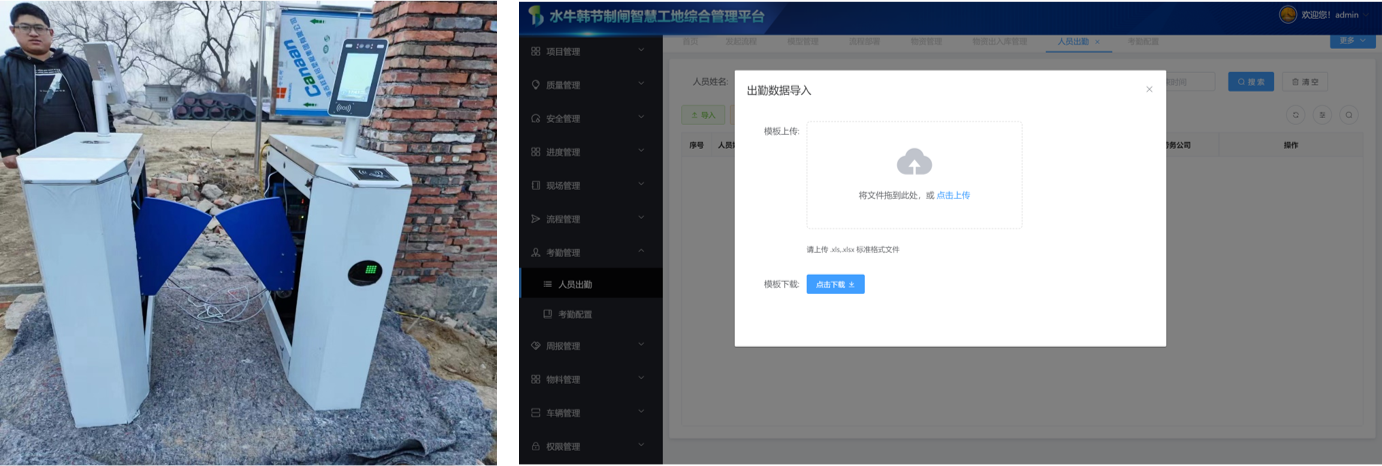Click the 流程管理 arrow icon
The width and height of the screenshot is (1382, 466).
coord(536,219)
